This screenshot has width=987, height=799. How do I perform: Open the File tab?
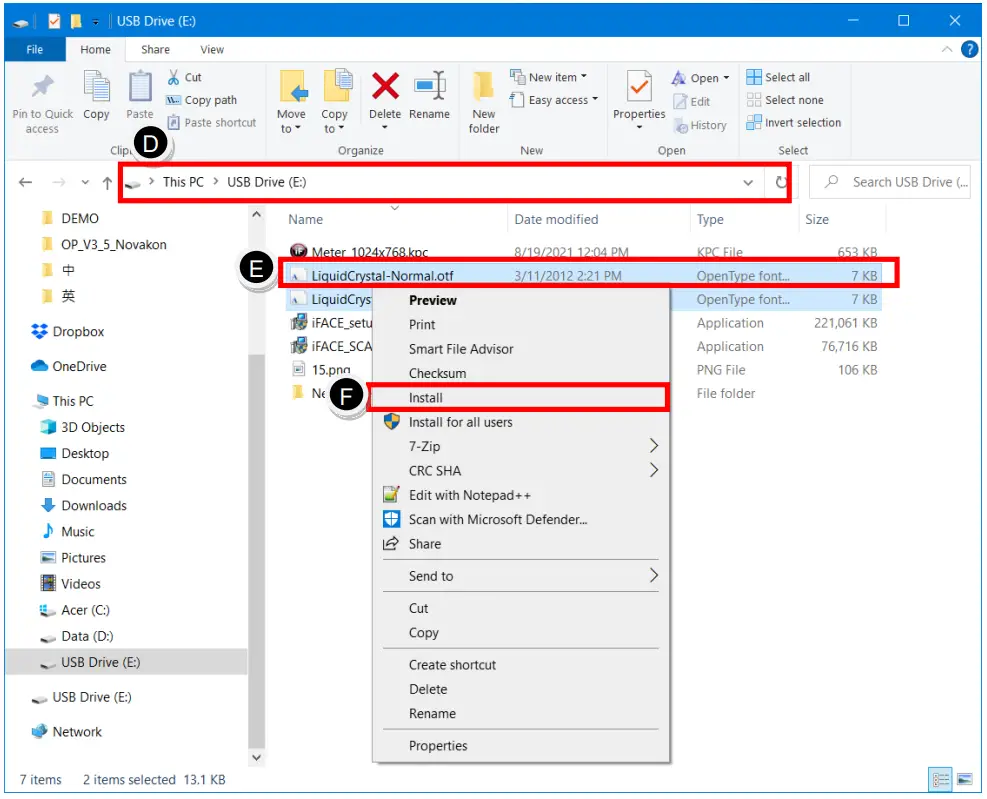pos(35,50)
